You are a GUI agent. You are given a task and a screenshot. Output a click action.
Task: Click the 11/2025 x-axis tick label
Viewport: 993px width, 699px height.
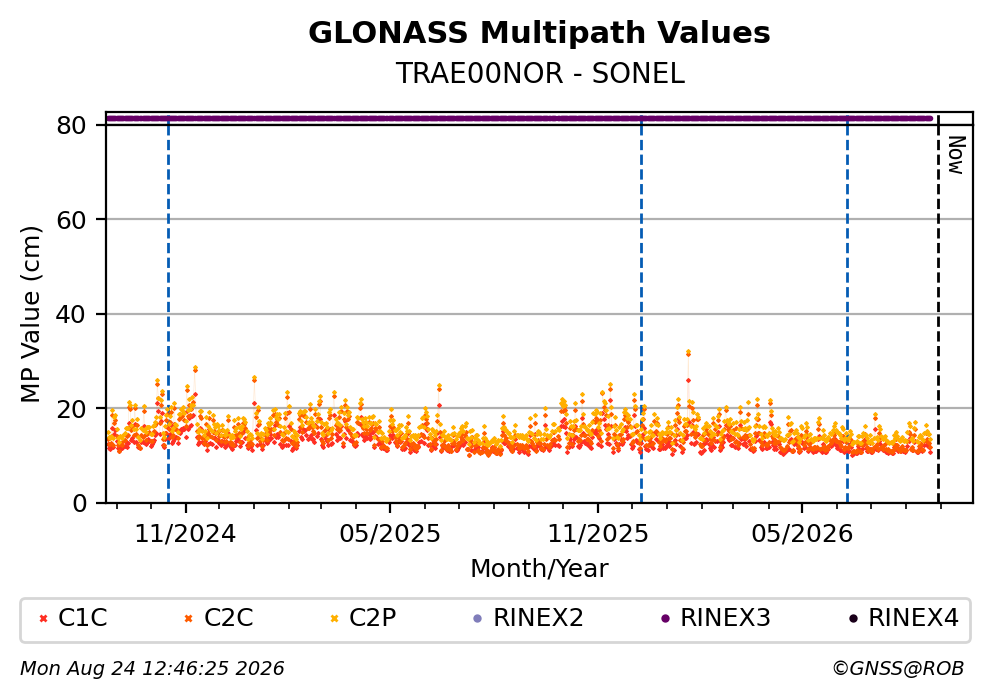[x=598, y=534]
